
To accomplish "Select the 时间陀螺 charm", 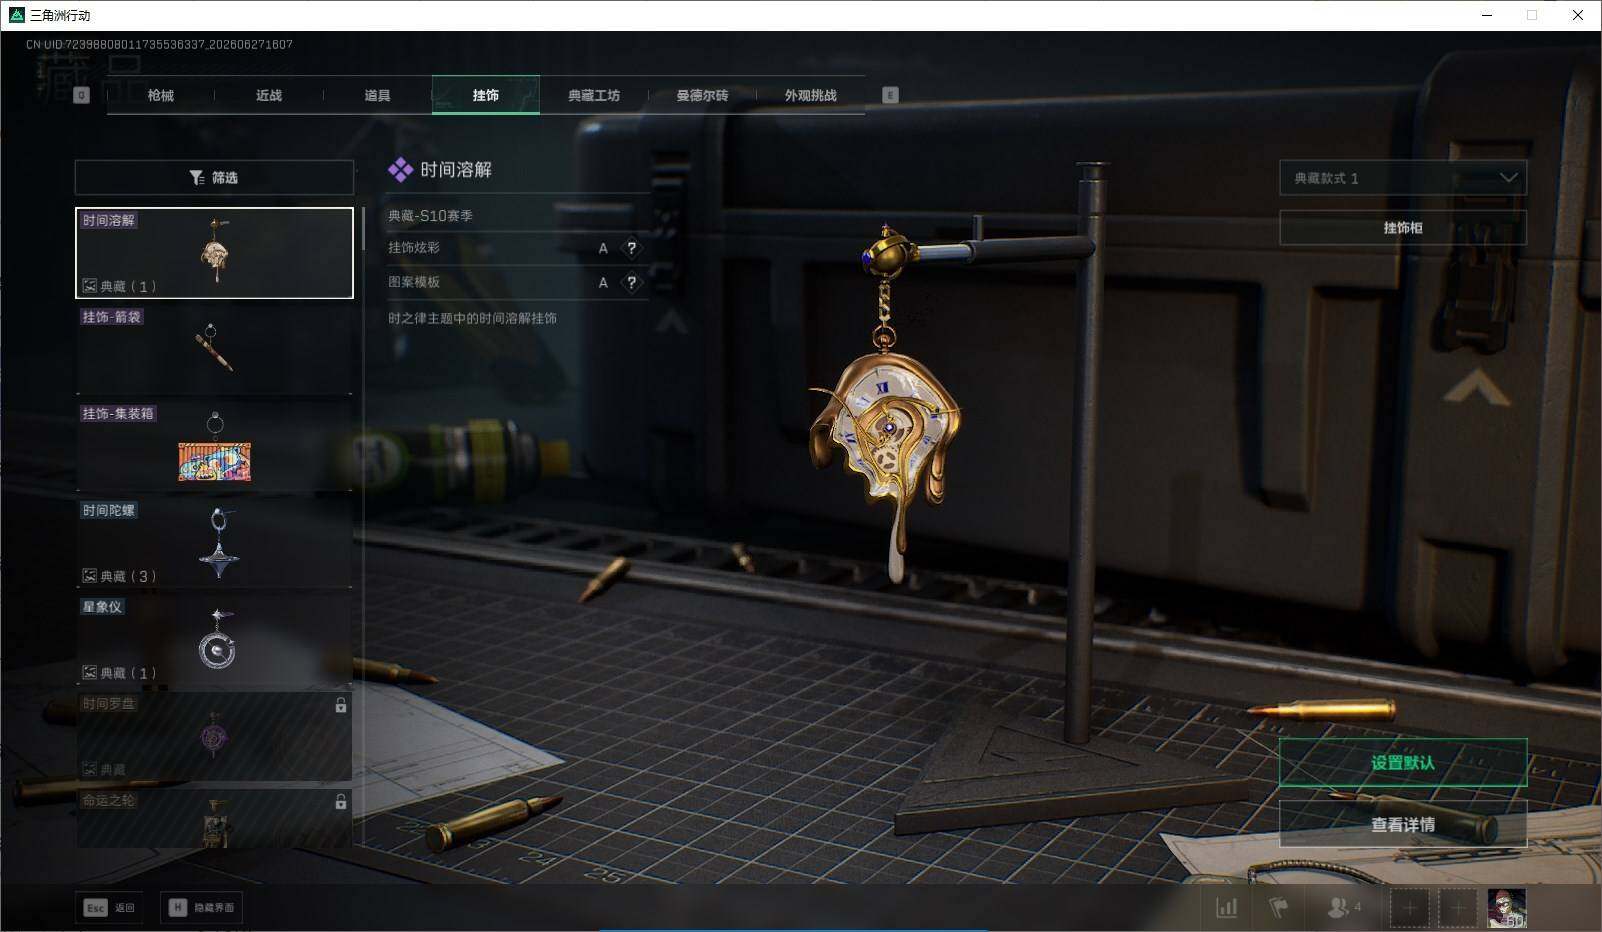I will pos(214,543).
